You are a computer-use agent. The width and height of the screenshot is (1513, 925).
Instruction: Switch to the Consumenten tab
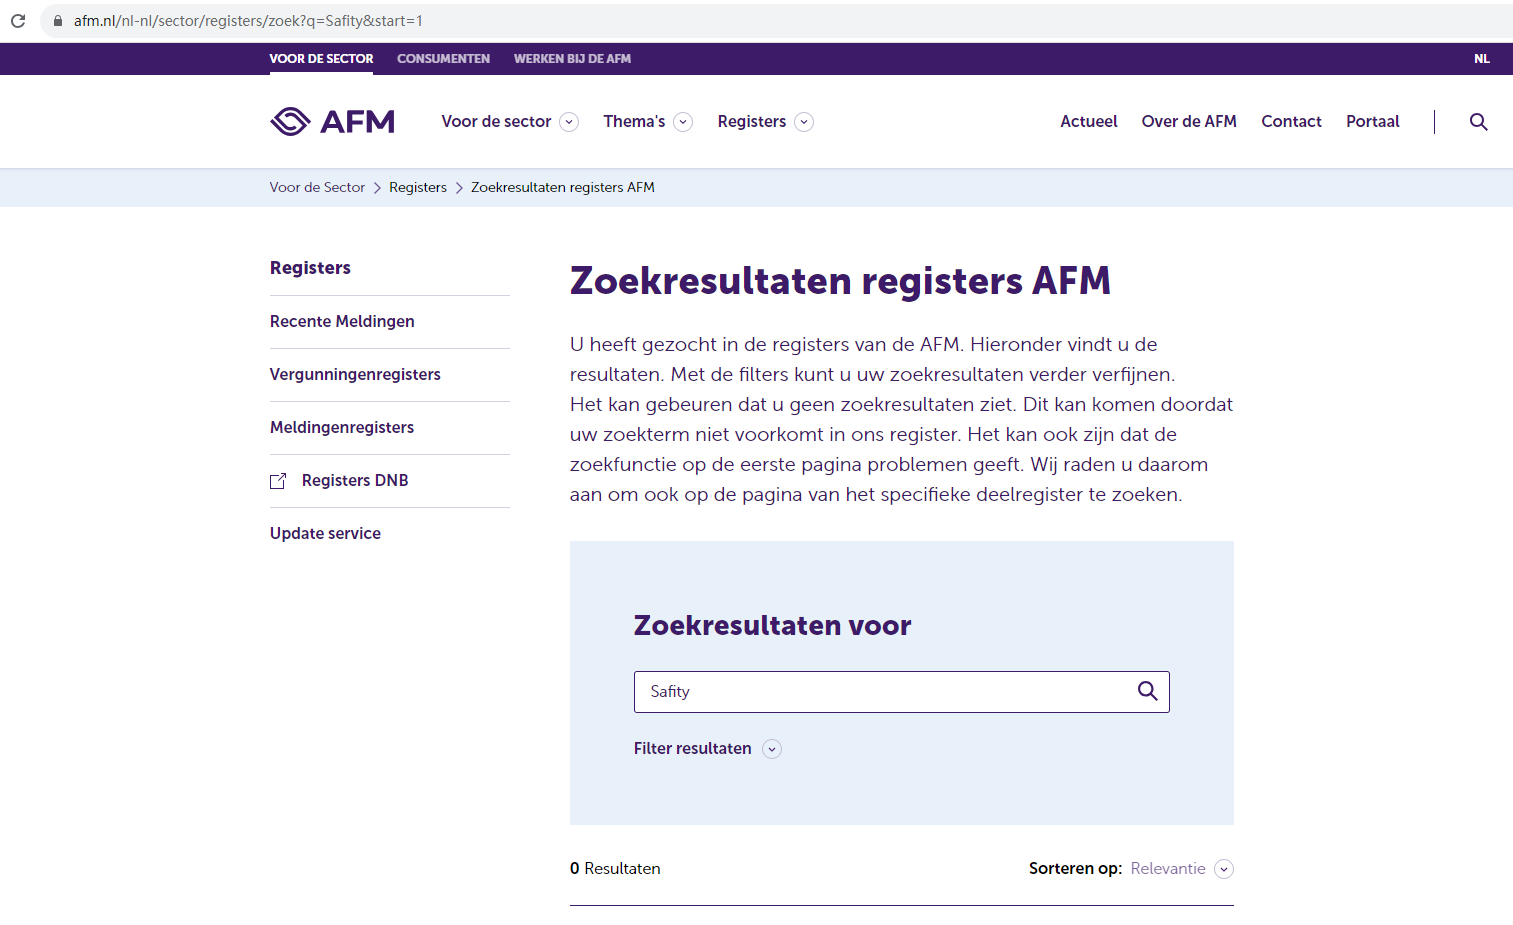point(443,59)
